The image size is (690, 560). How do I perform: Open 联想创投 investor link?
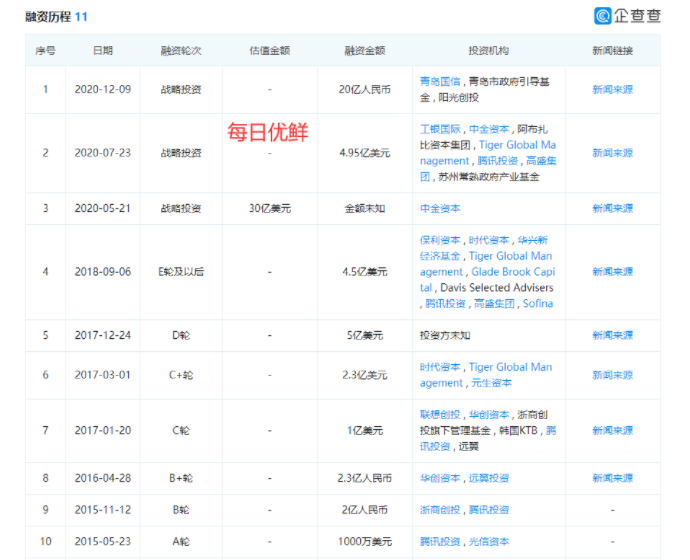(x=440, y=414)
